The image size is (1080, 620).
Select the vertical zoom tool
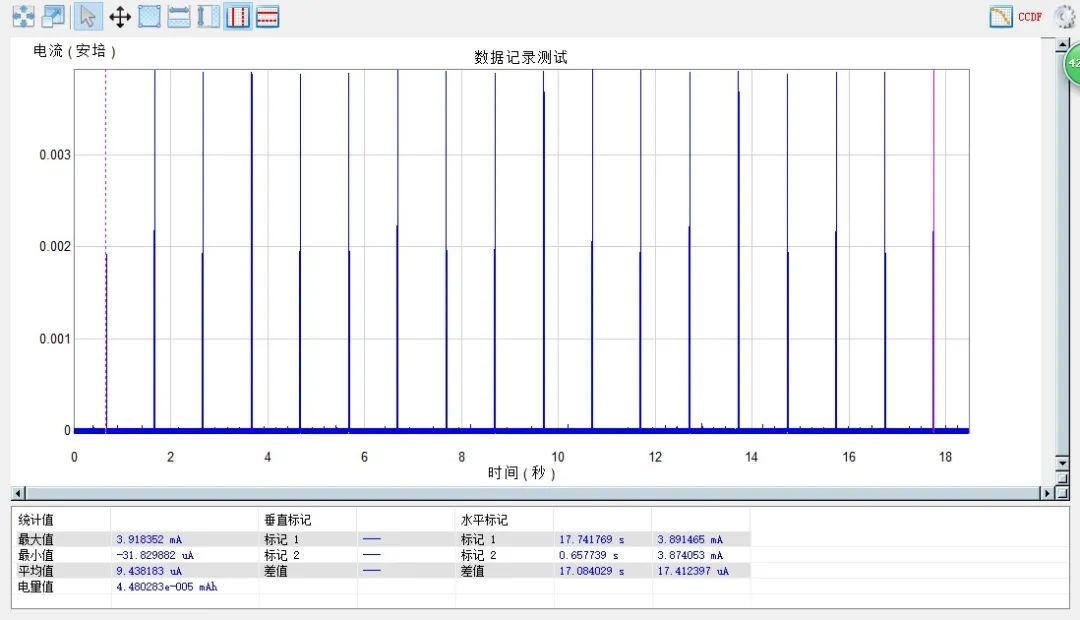point(208,17)
